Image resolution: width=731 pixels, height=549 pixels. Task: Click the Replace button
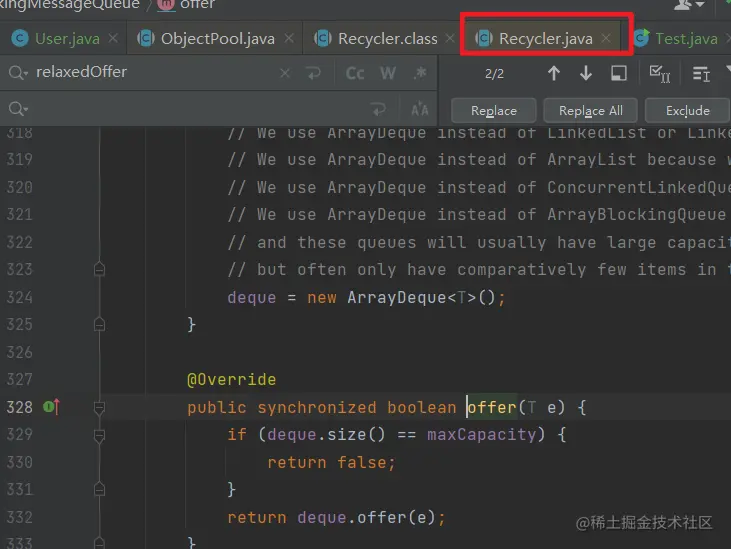click(494, 110)
